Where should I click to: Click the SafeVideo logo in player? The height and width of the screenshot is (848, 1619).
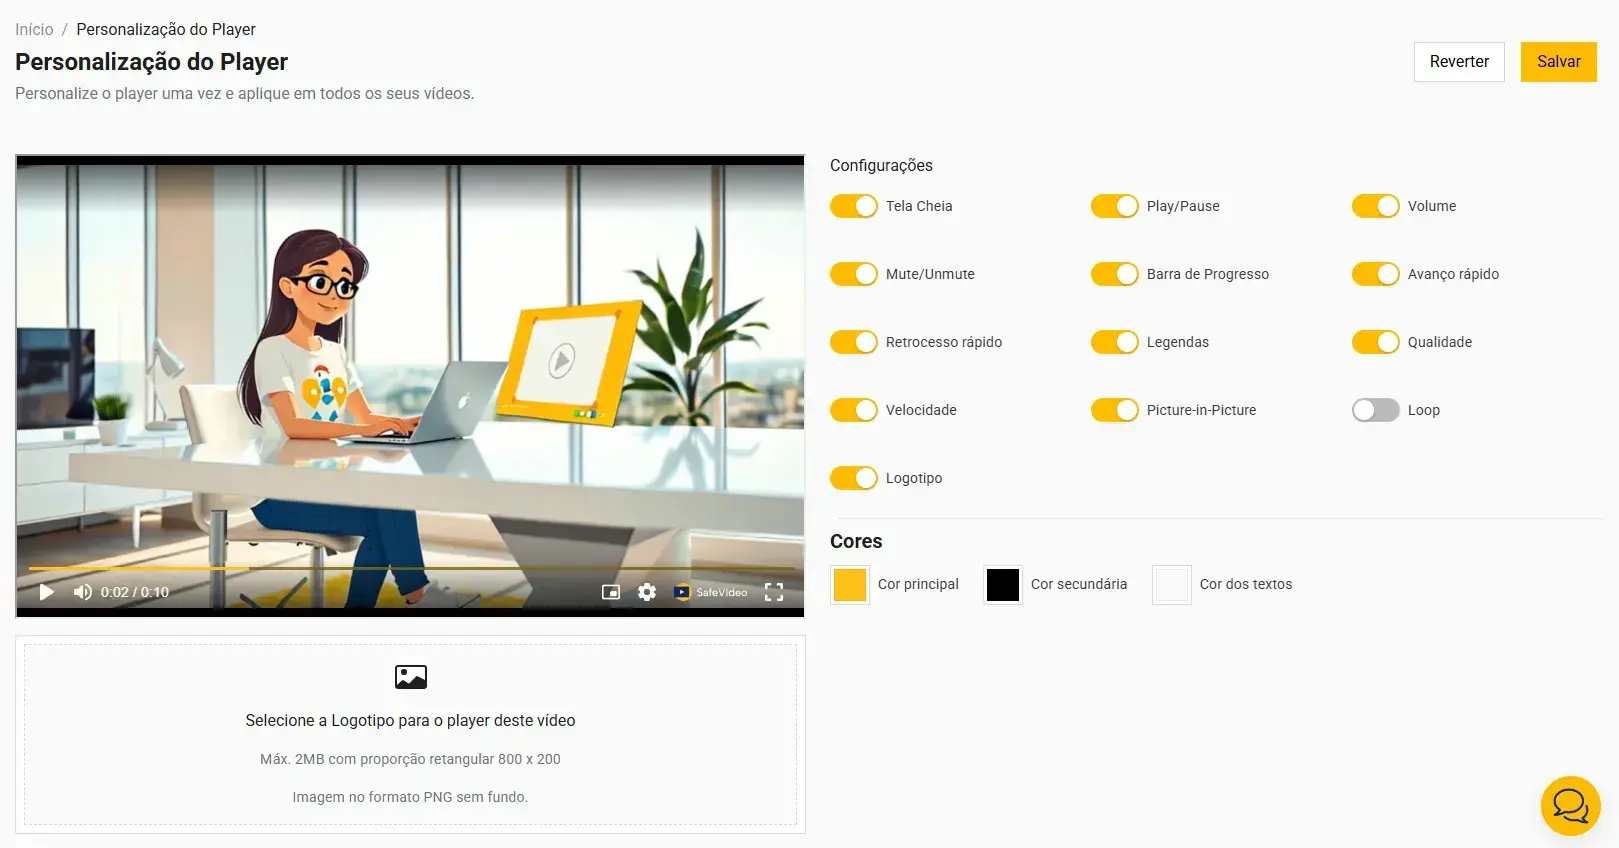(x=711, y=592)
